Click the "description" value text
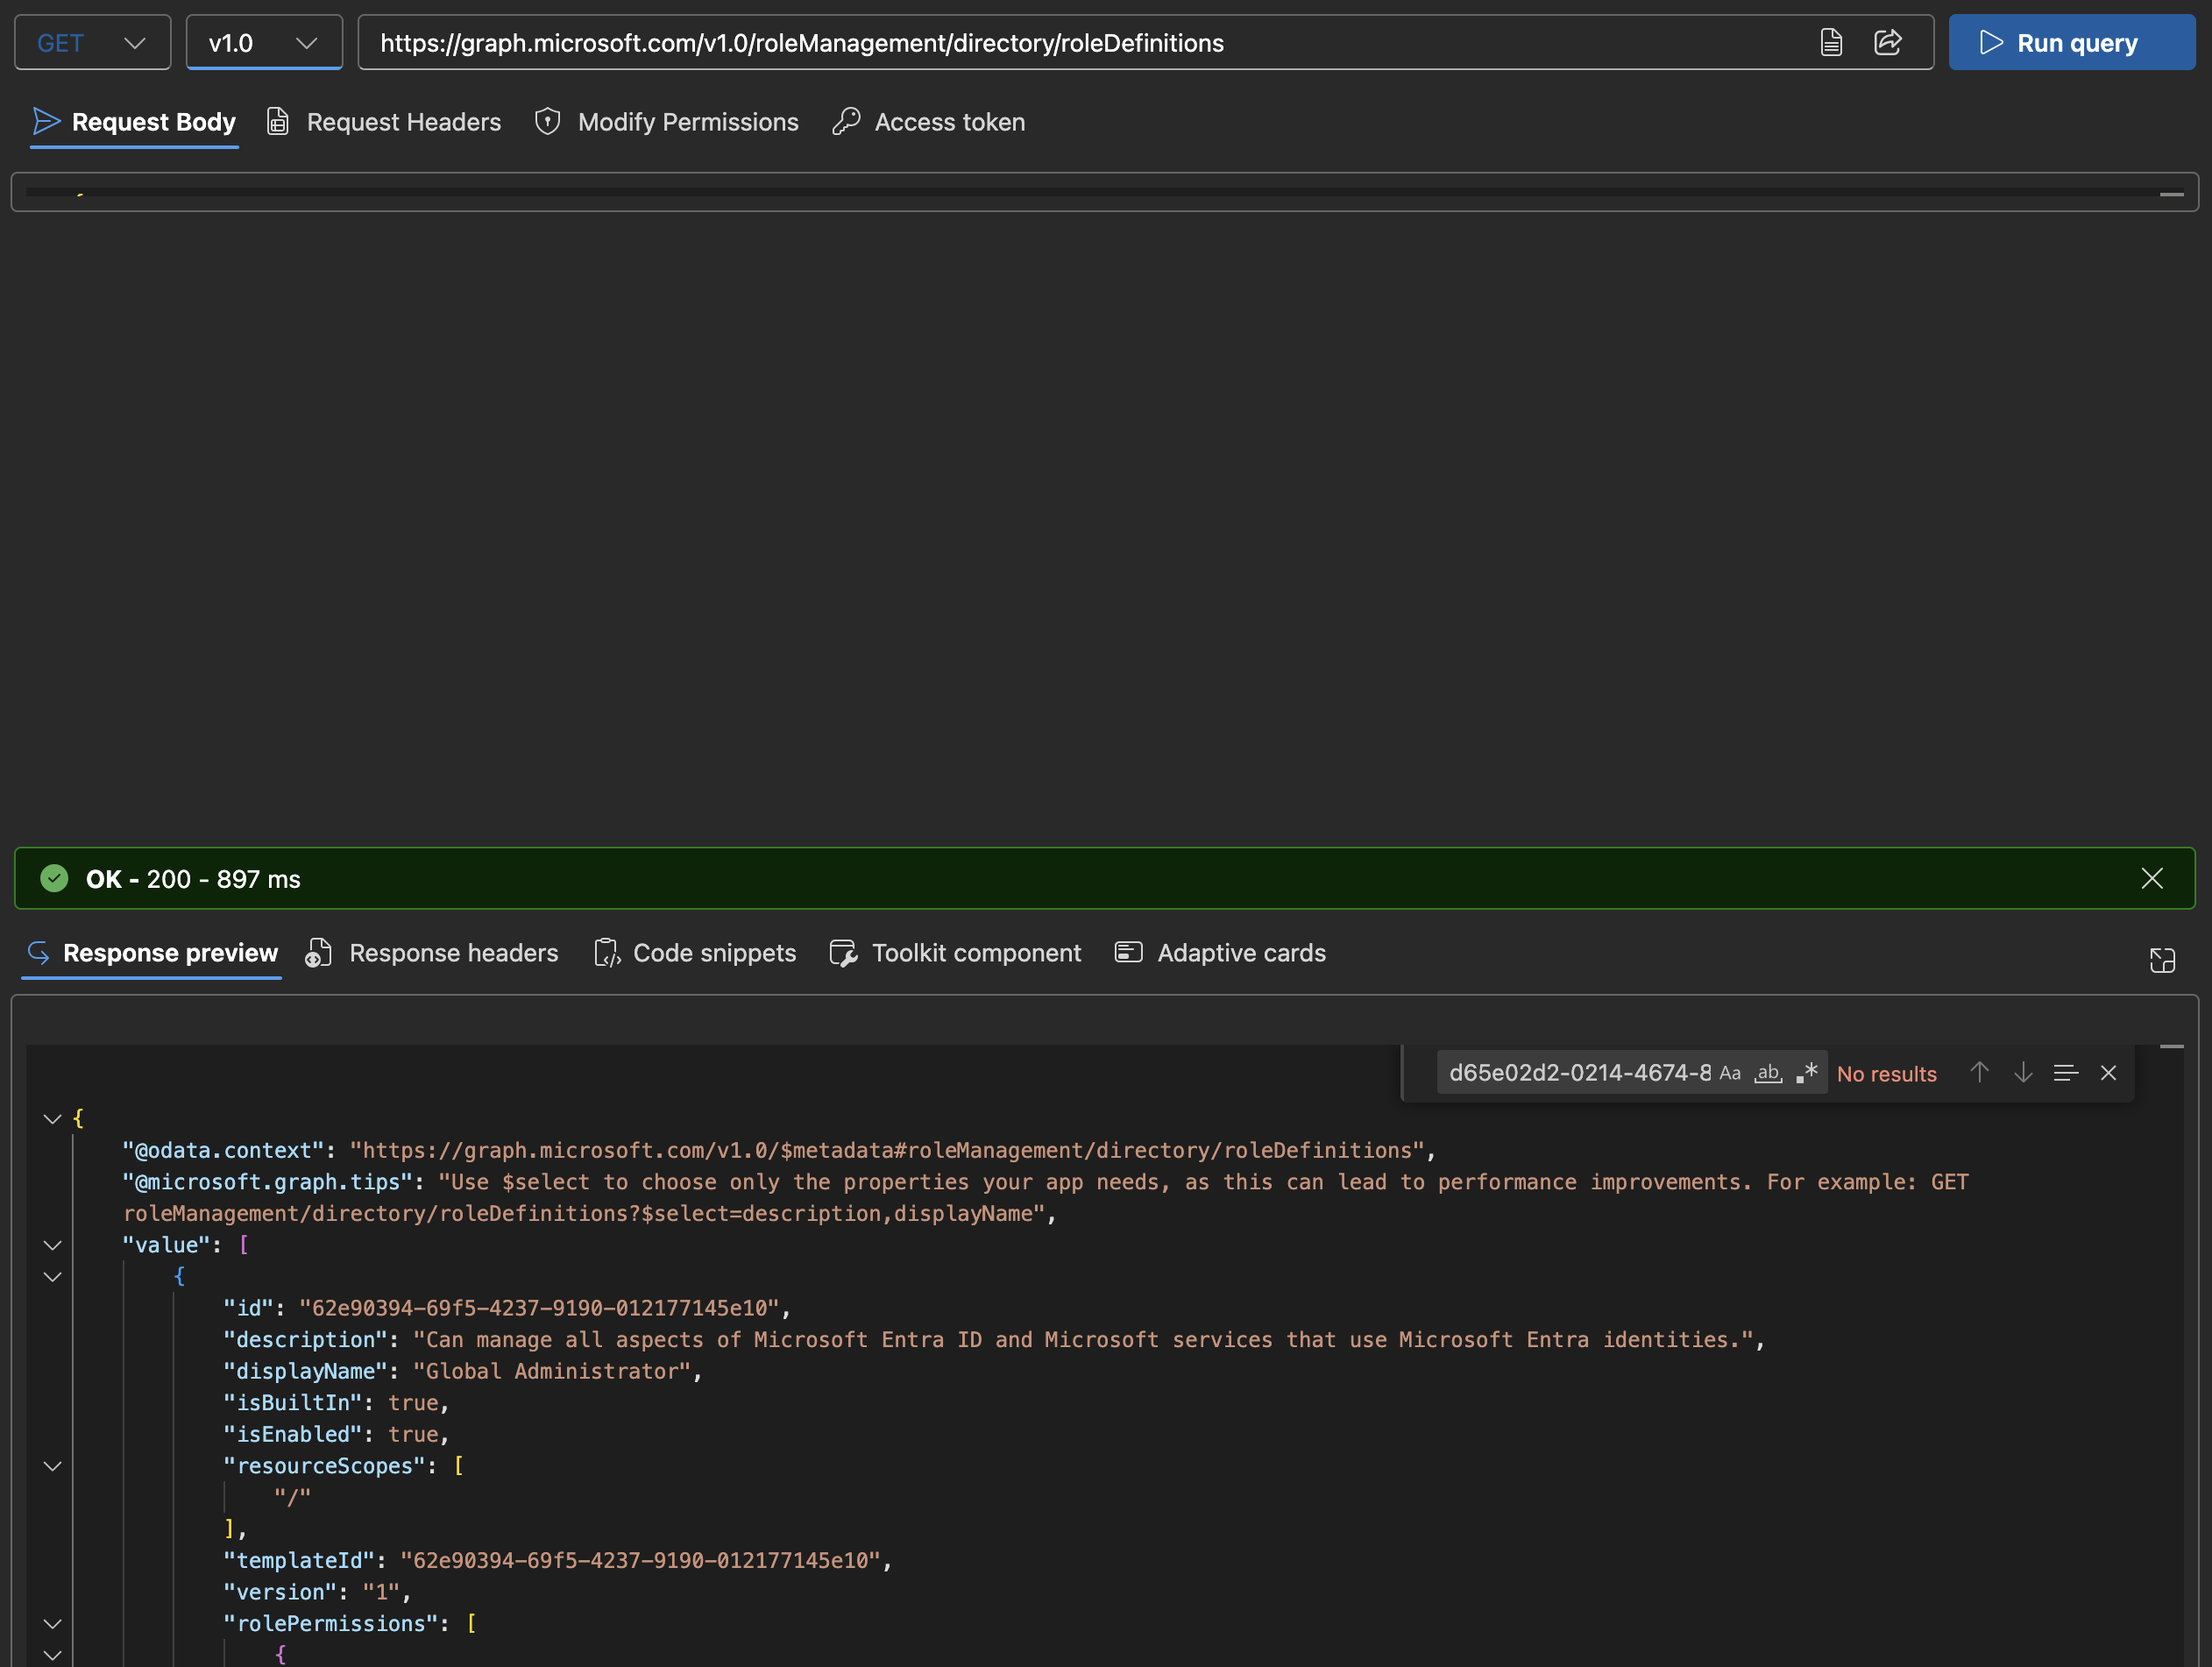Screen dimensions: 2212x1667 point(1083,1340)
